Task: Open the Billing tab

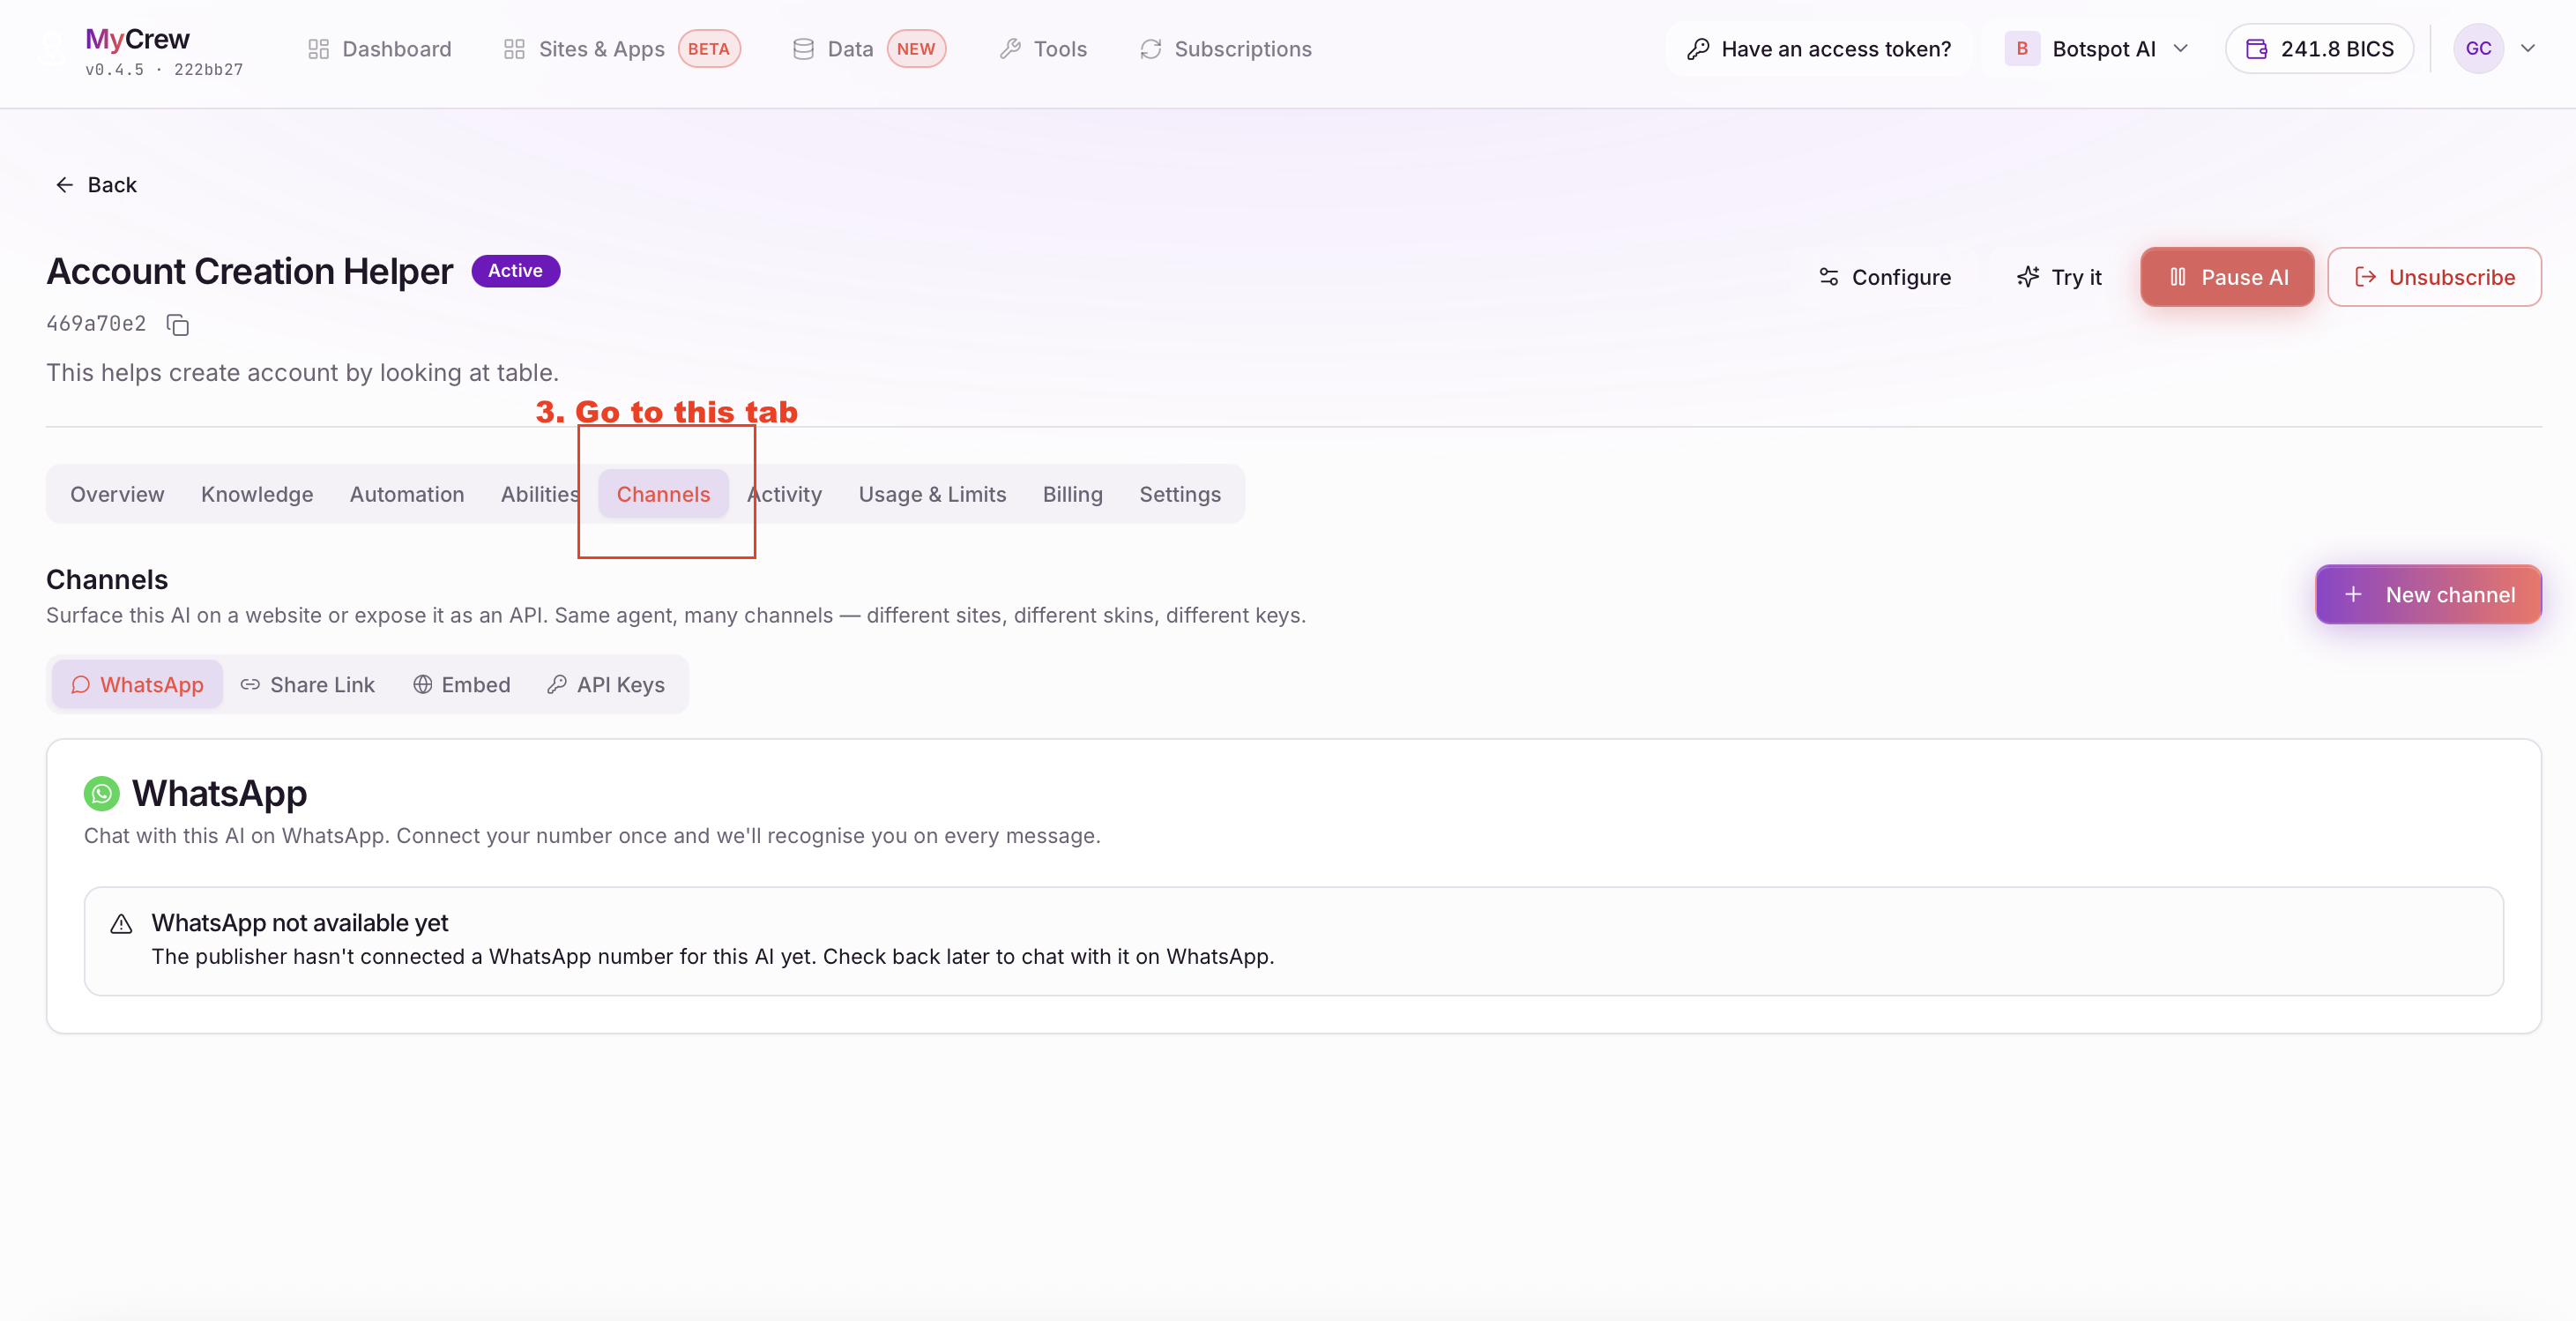Action: tap(1073, 494)
